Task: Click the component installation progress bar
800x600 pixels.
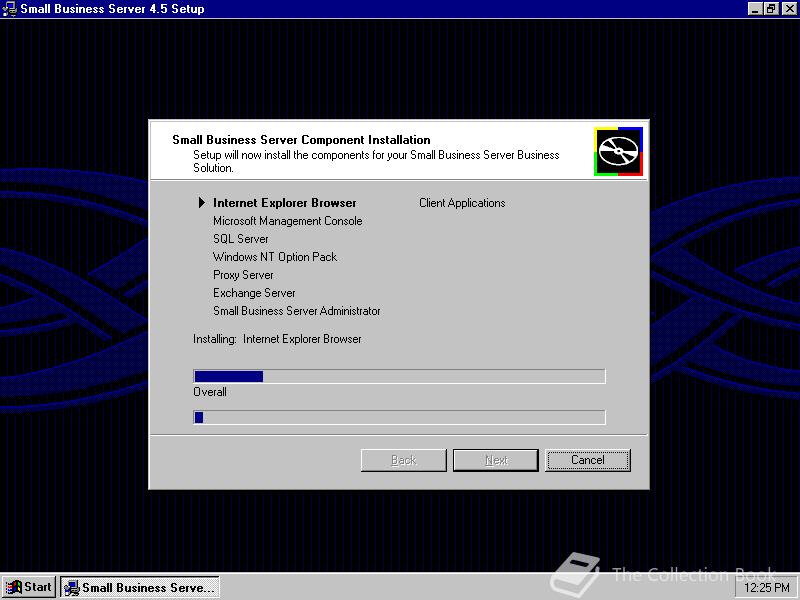Action: (x=399, y=376)
